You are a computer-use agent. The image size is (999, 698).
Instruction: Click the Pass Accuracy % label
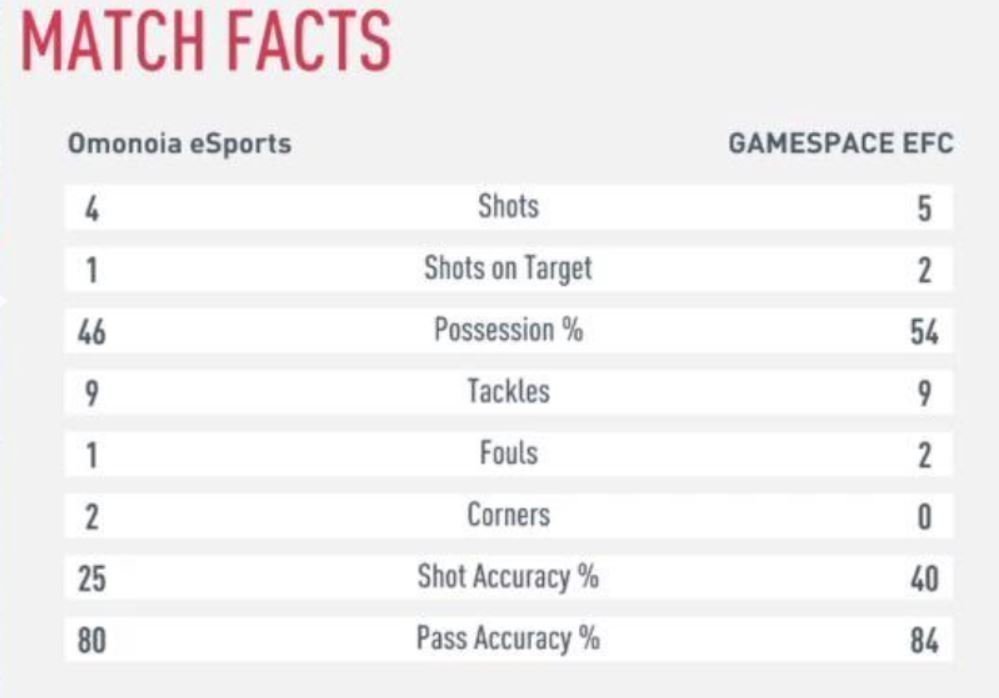(508, 638)
